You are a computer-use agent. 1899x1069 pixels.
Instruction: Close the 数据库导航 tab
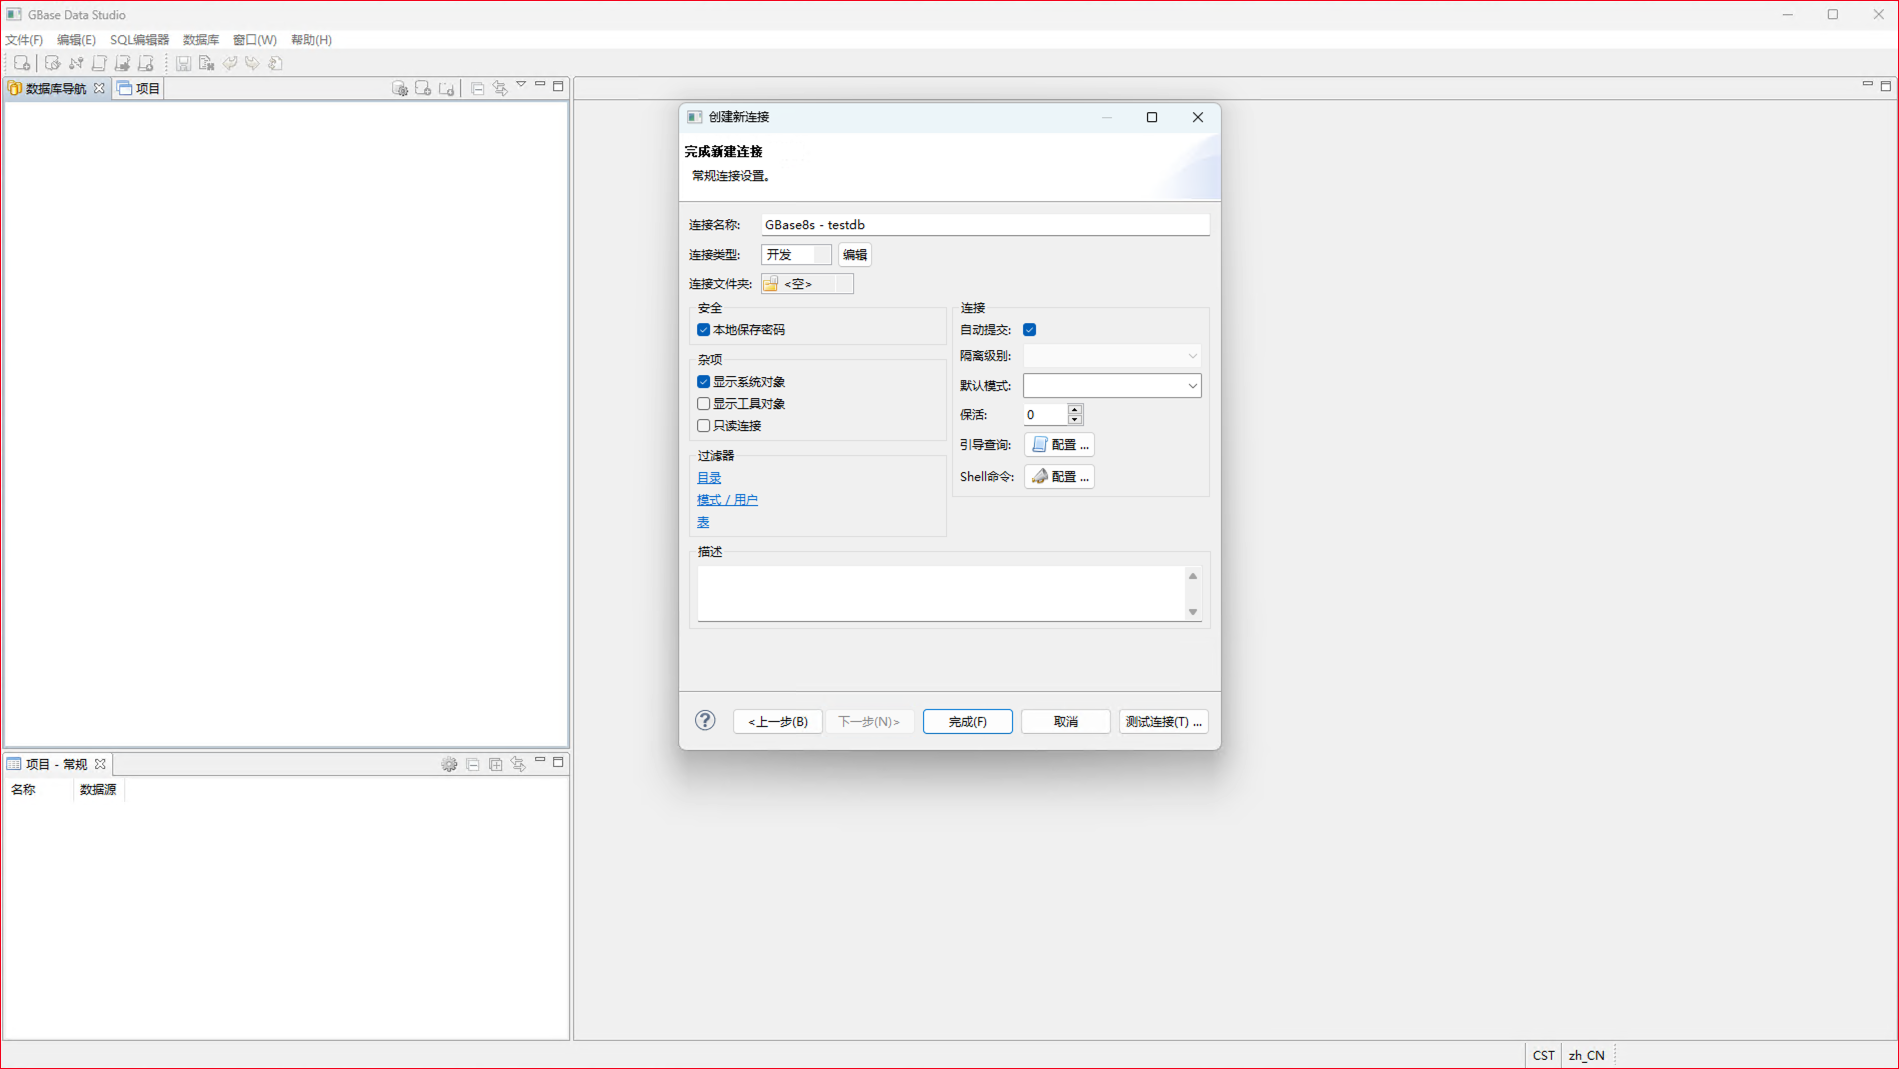[99, 88]
